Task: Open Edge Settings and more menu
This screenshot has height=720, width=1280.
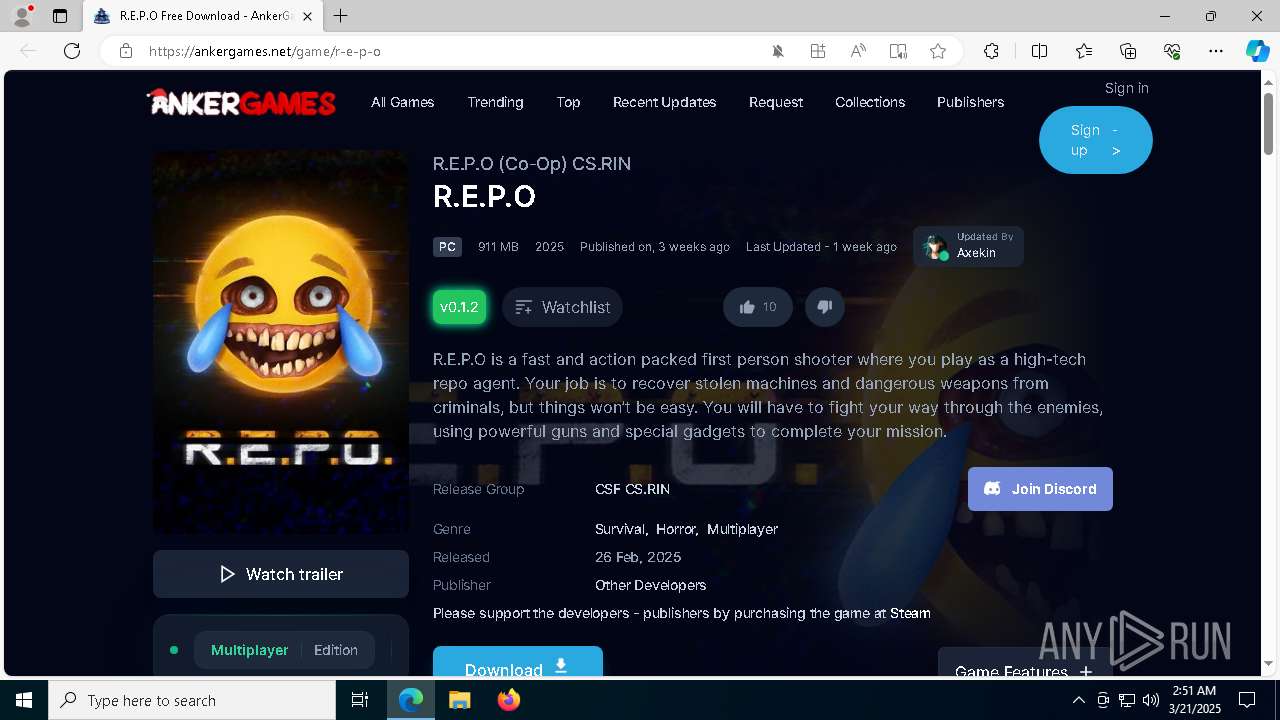Action: [x=1216, y=51]
